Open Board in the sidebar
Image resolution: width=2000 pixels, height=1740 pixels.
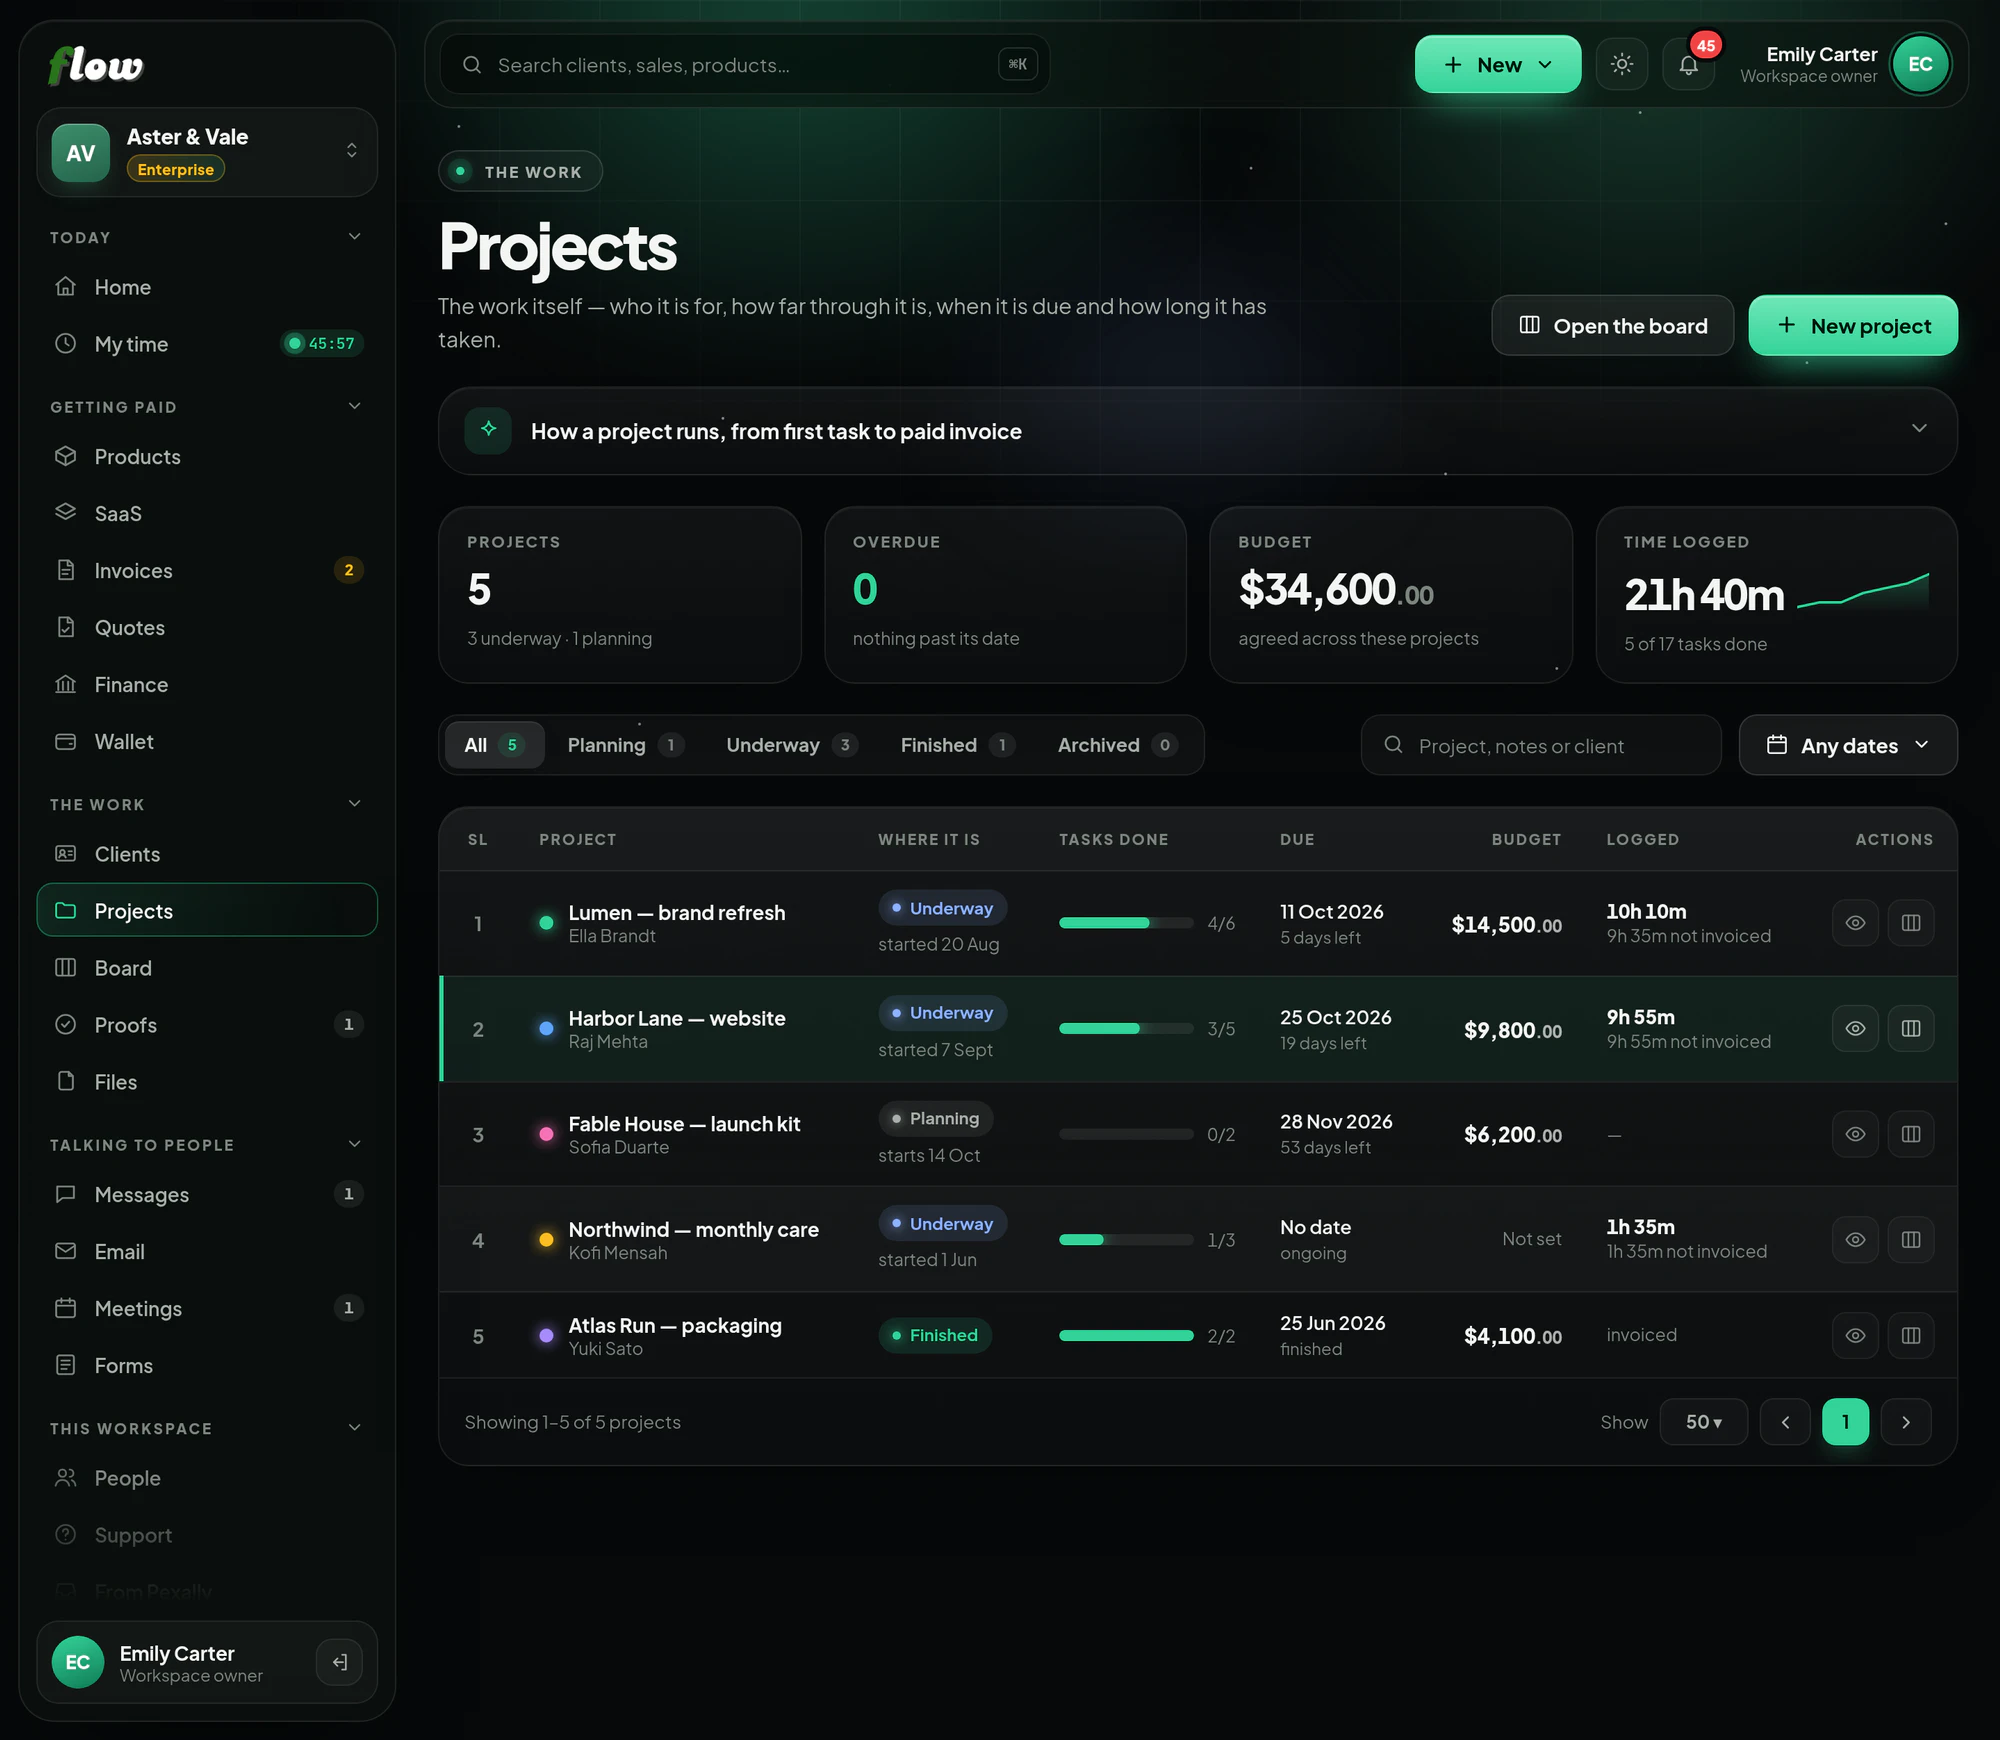coord(207,968)
